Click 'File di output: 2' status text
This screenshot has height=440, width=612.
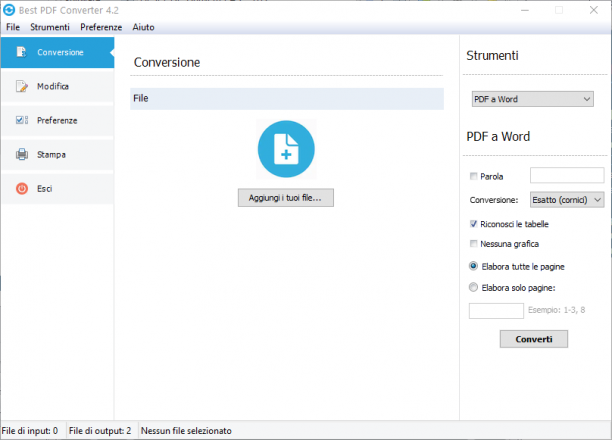(100, 431)
